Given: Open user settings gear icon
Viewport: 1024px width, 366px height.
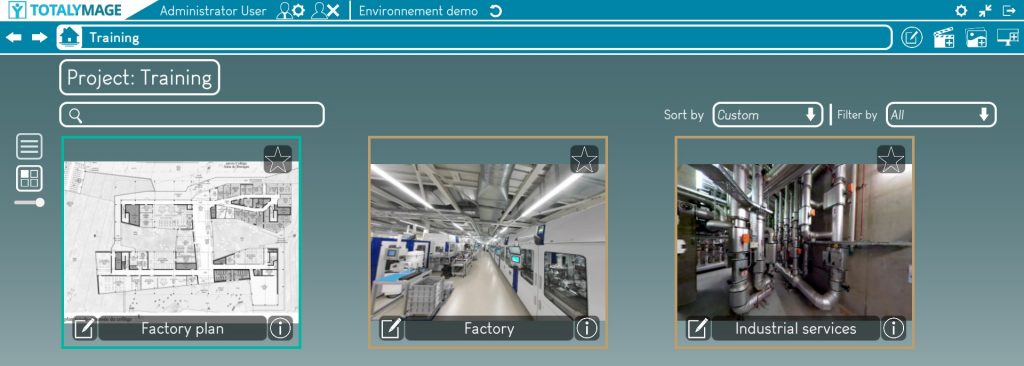Looking at the screenshot, I should pos(291,10).
